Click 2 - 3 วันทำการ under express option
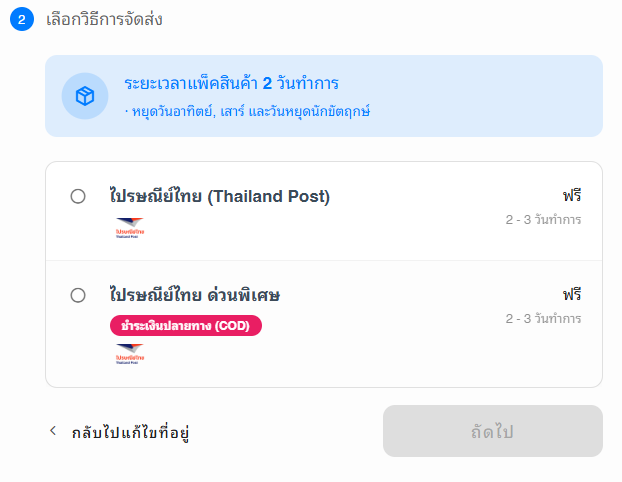 (x=543, y=319)
